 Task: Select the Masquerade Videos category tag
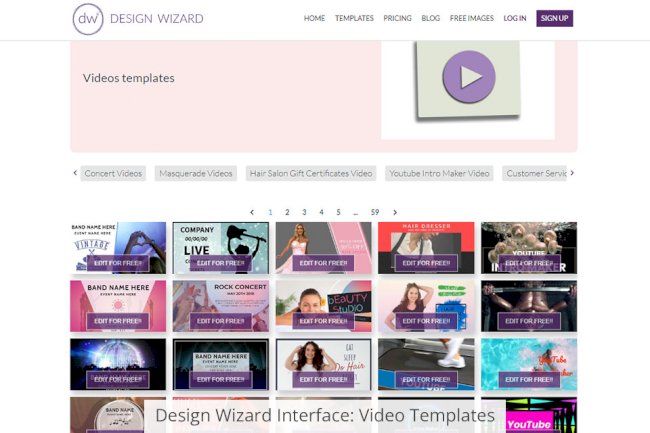[196, 173]
